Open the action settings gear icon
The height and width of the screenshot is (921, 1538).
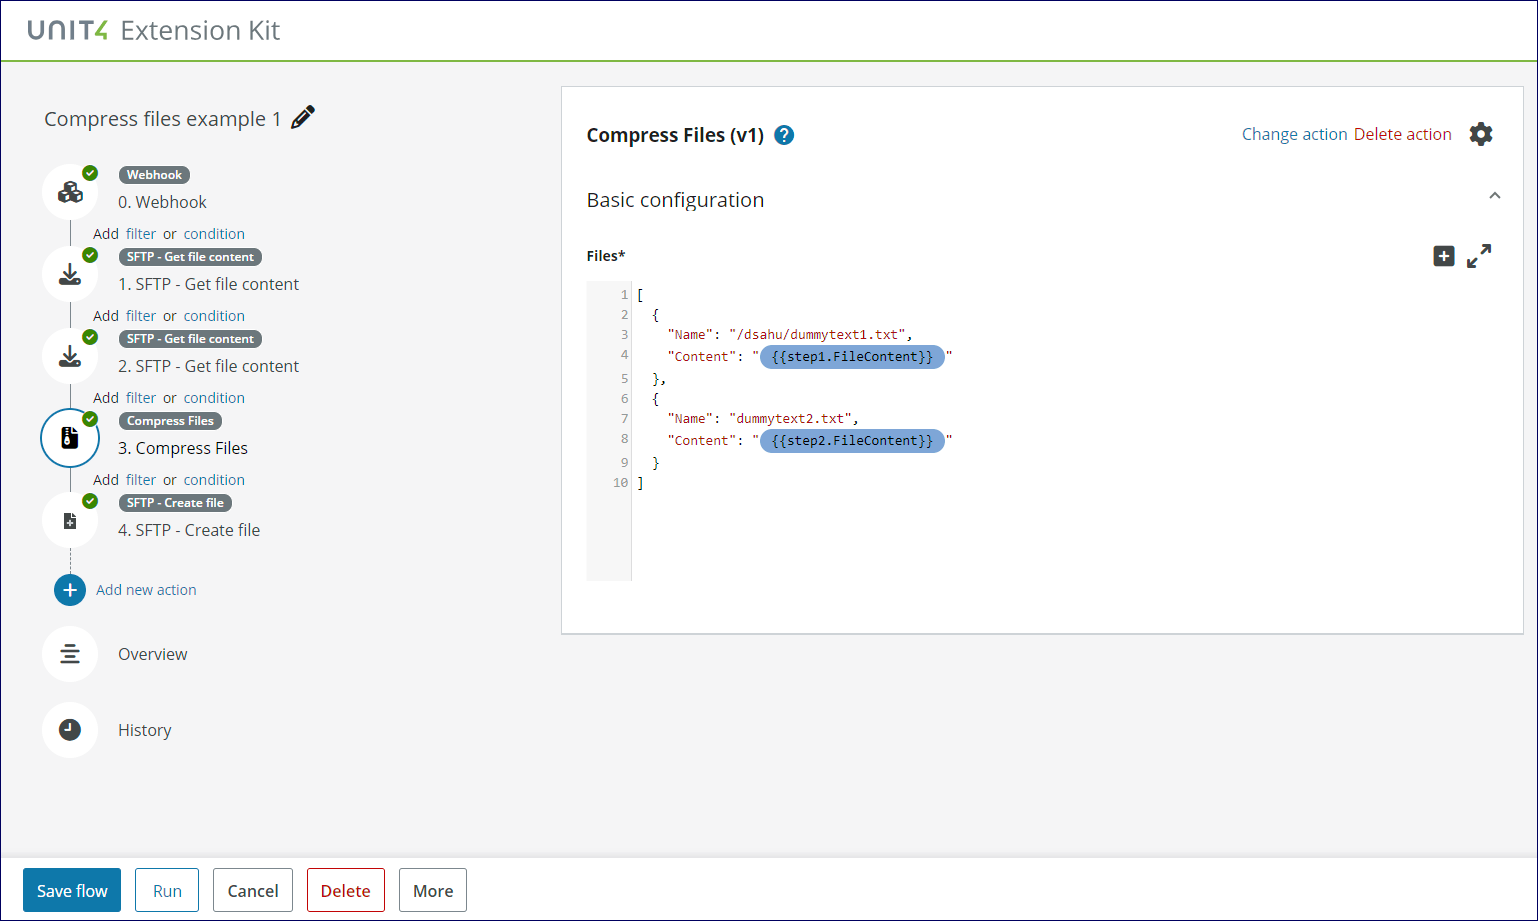click(x=1481, y=133)
